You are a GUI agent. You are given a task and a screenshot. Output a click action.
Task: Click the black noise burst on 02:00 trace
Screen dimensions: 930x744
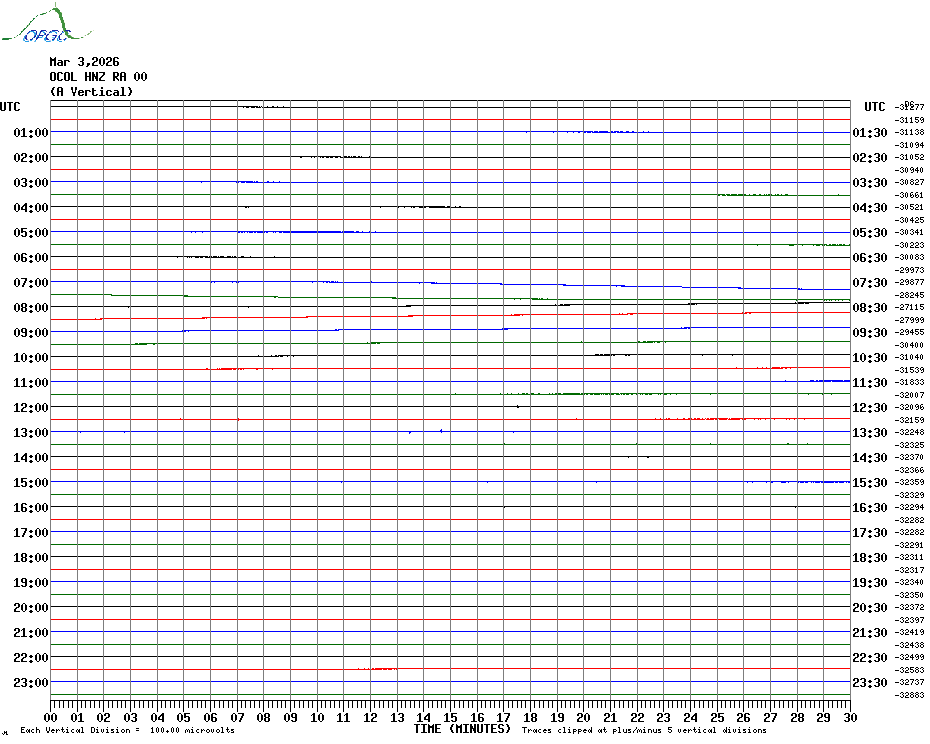point(335,157)
